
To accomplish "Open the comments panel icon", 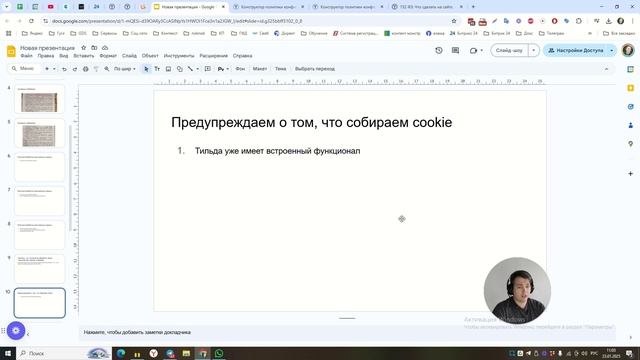I will [x=456, y=50].
